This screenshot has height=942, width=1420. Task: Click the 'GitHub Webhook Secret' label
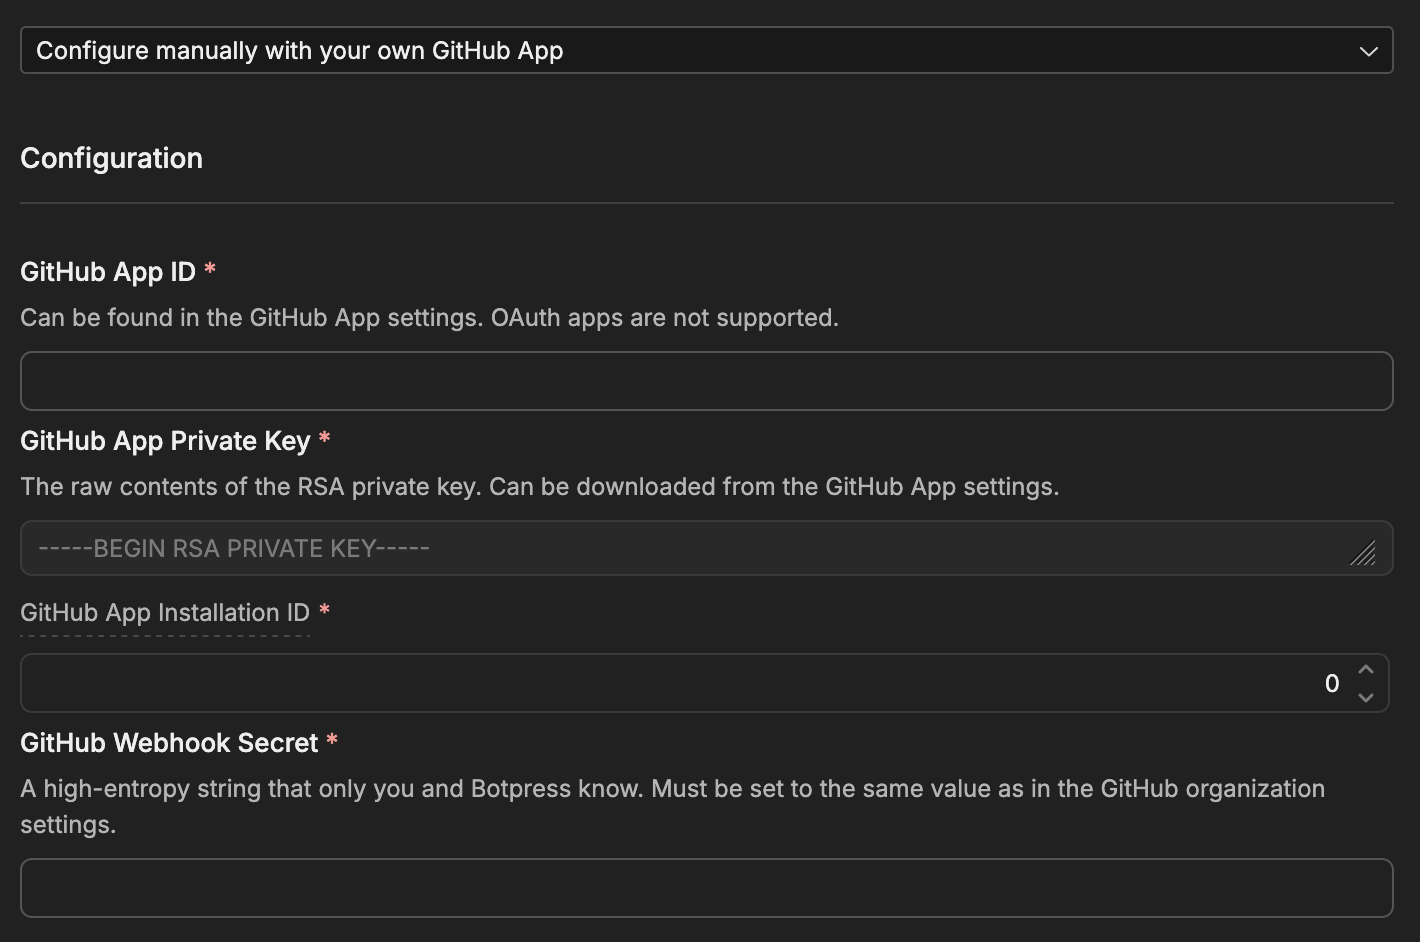coord(169,743)
